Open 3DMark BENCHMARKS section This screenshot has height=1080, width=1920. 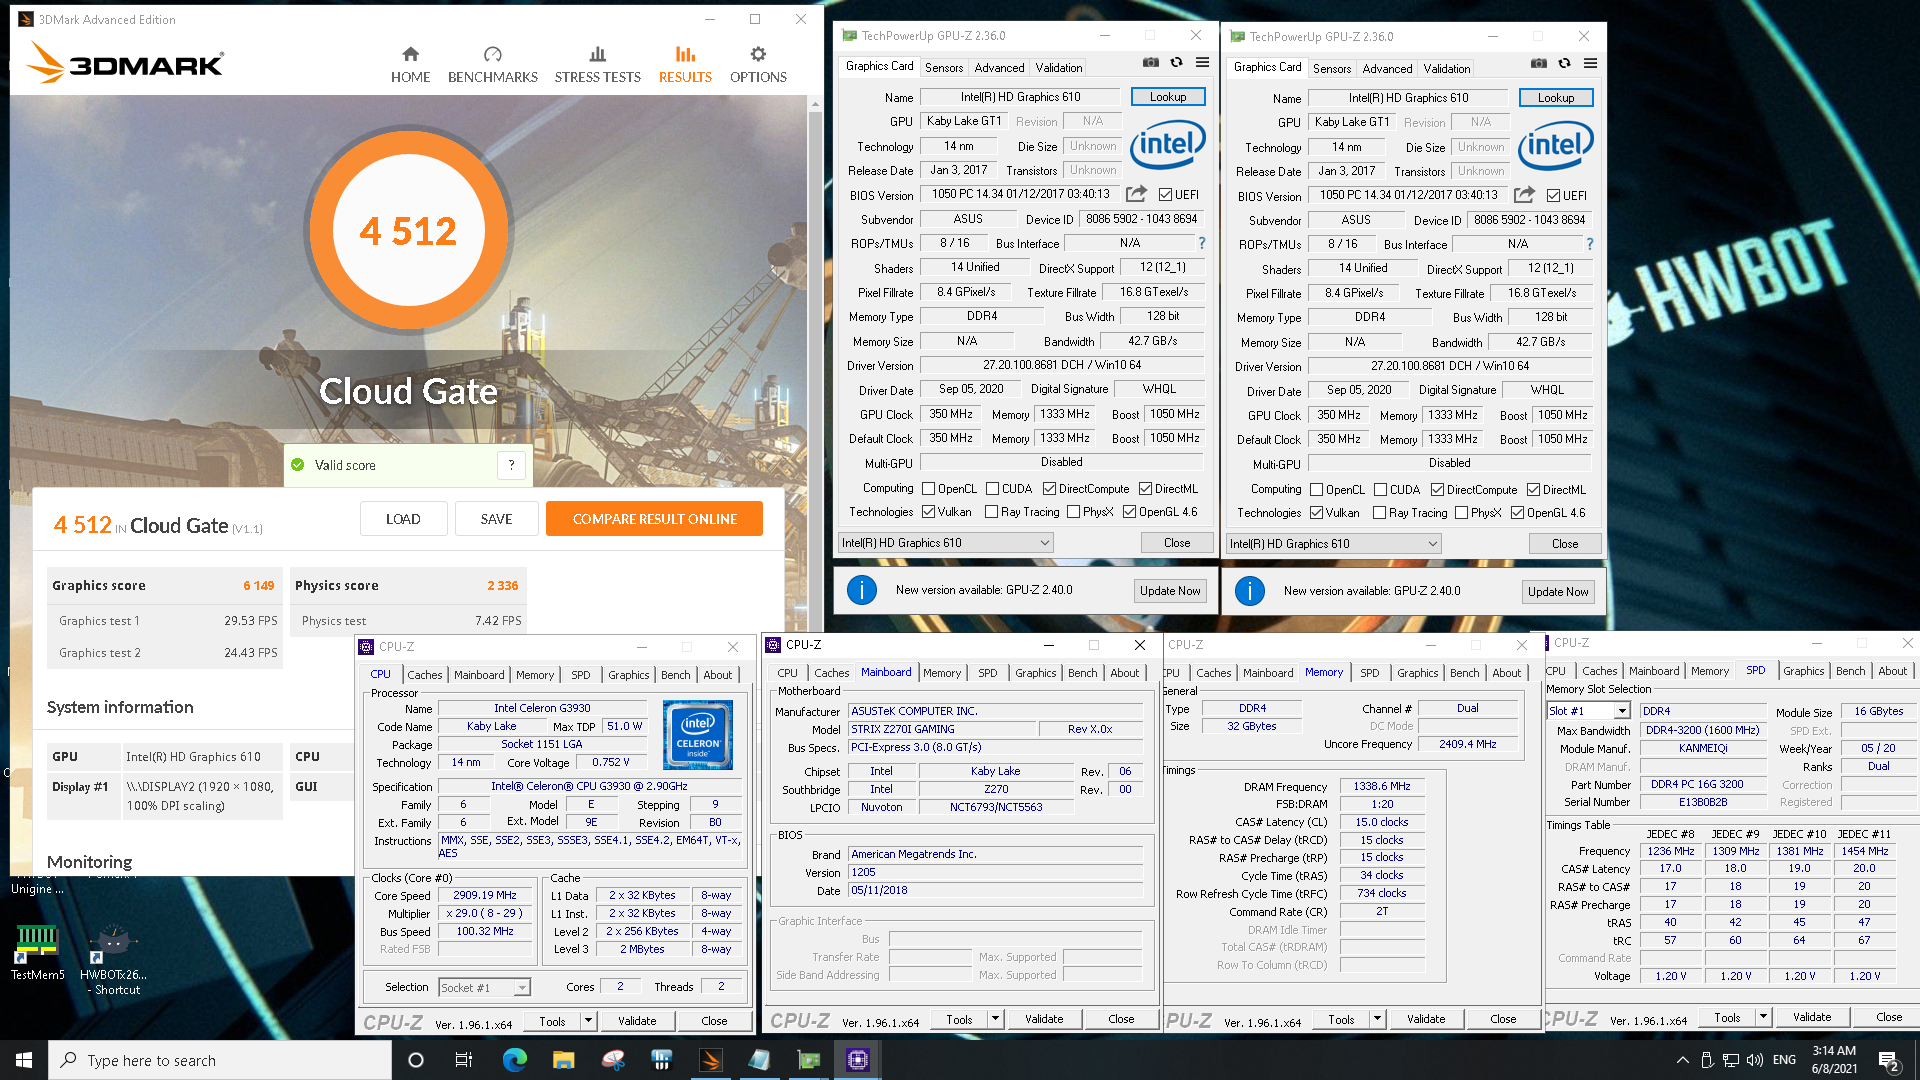(x=492, y=64)
